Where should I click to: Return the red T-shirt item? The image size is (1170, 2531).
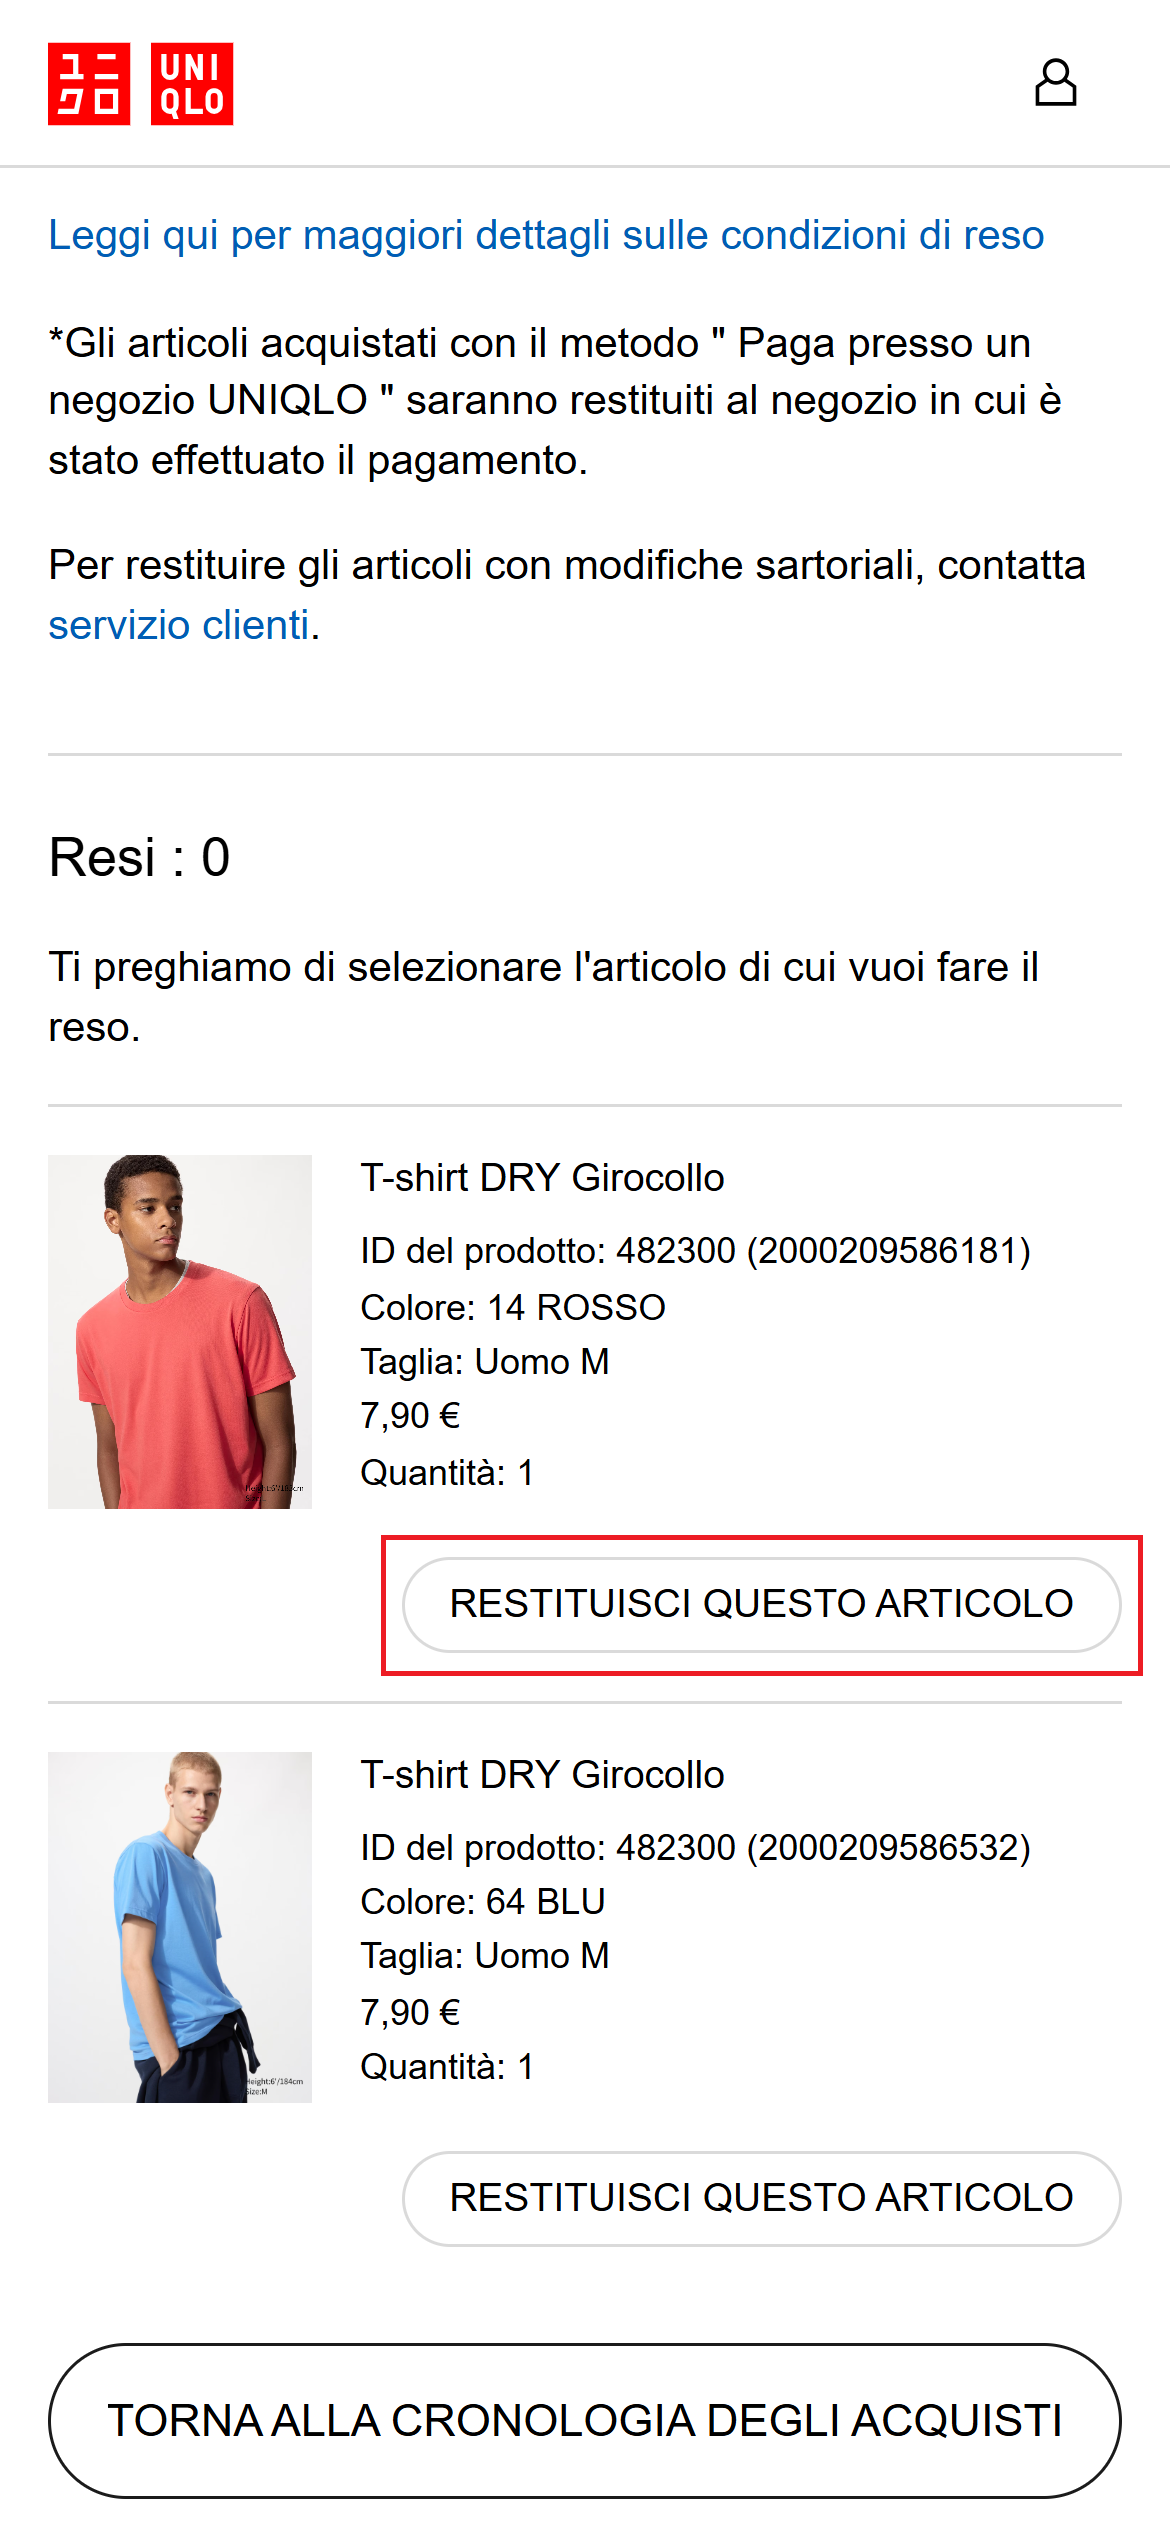(761, 1604)
